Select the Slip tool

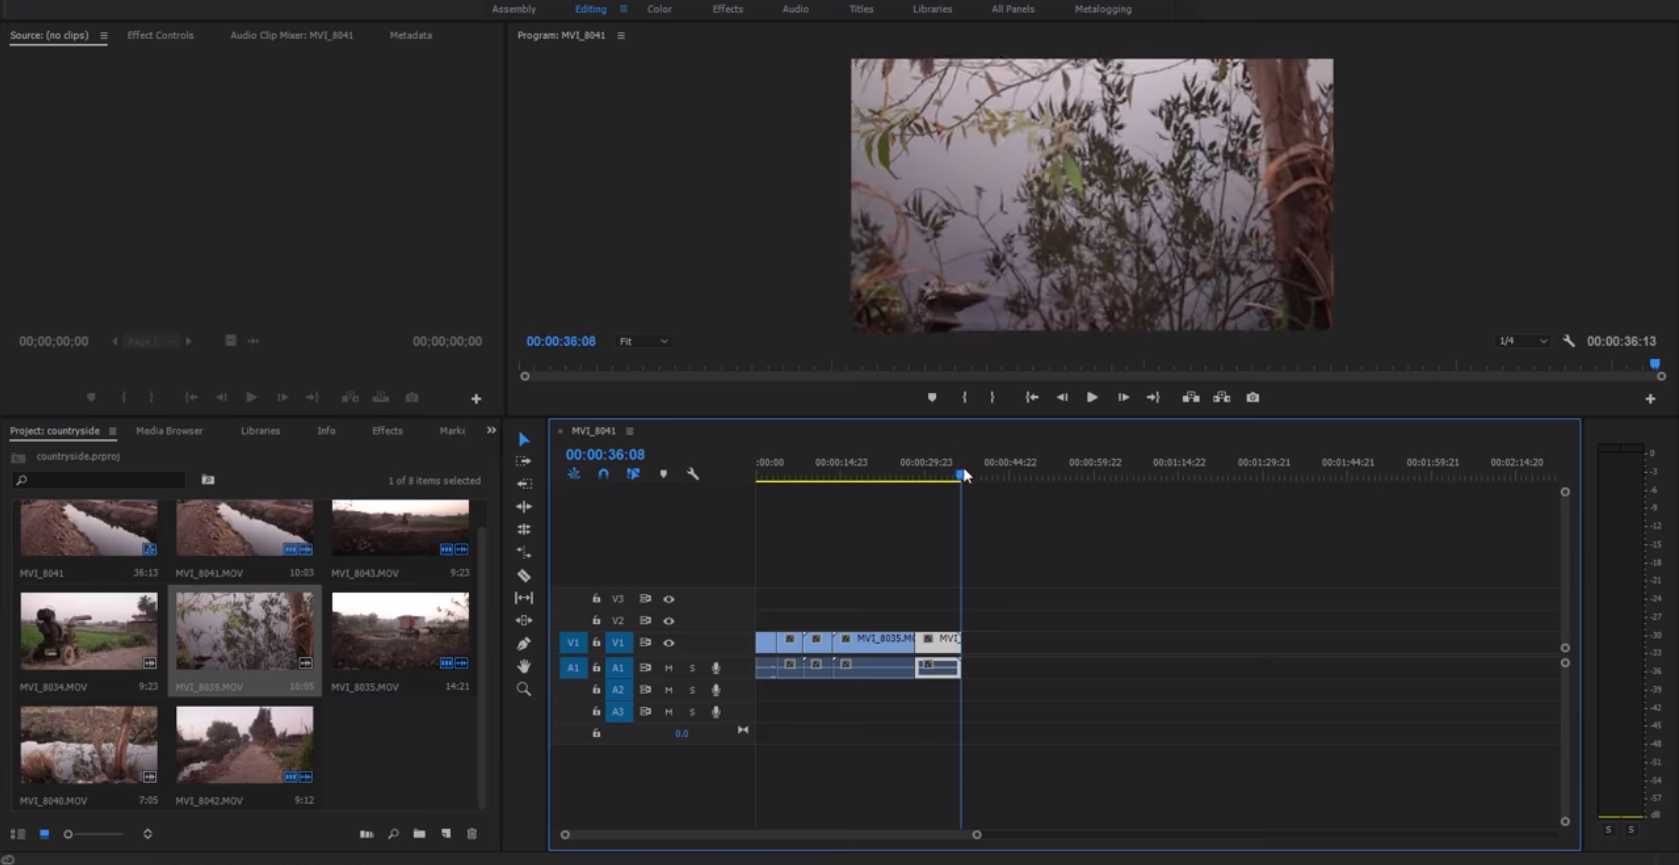(524, 598)
